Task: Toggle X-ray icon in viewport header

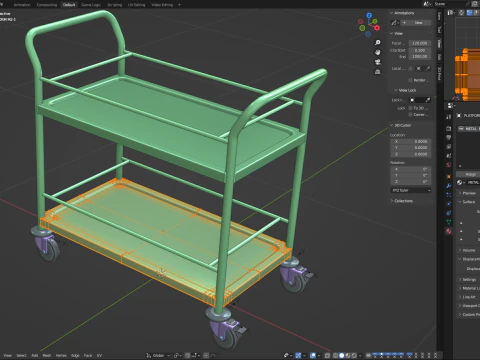Action: (327, 355)
